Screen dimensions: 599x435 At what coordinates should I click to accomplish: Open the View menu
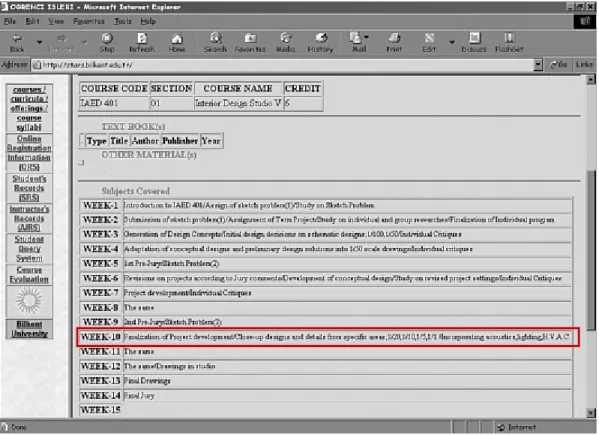click(56, 21)
